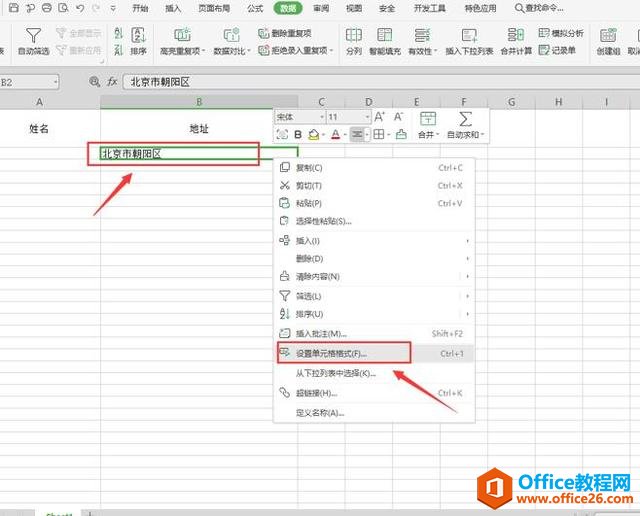Click the 查找命令 search box
The height and width of the screenshot is (516, 640).
[x=540, y=8]
